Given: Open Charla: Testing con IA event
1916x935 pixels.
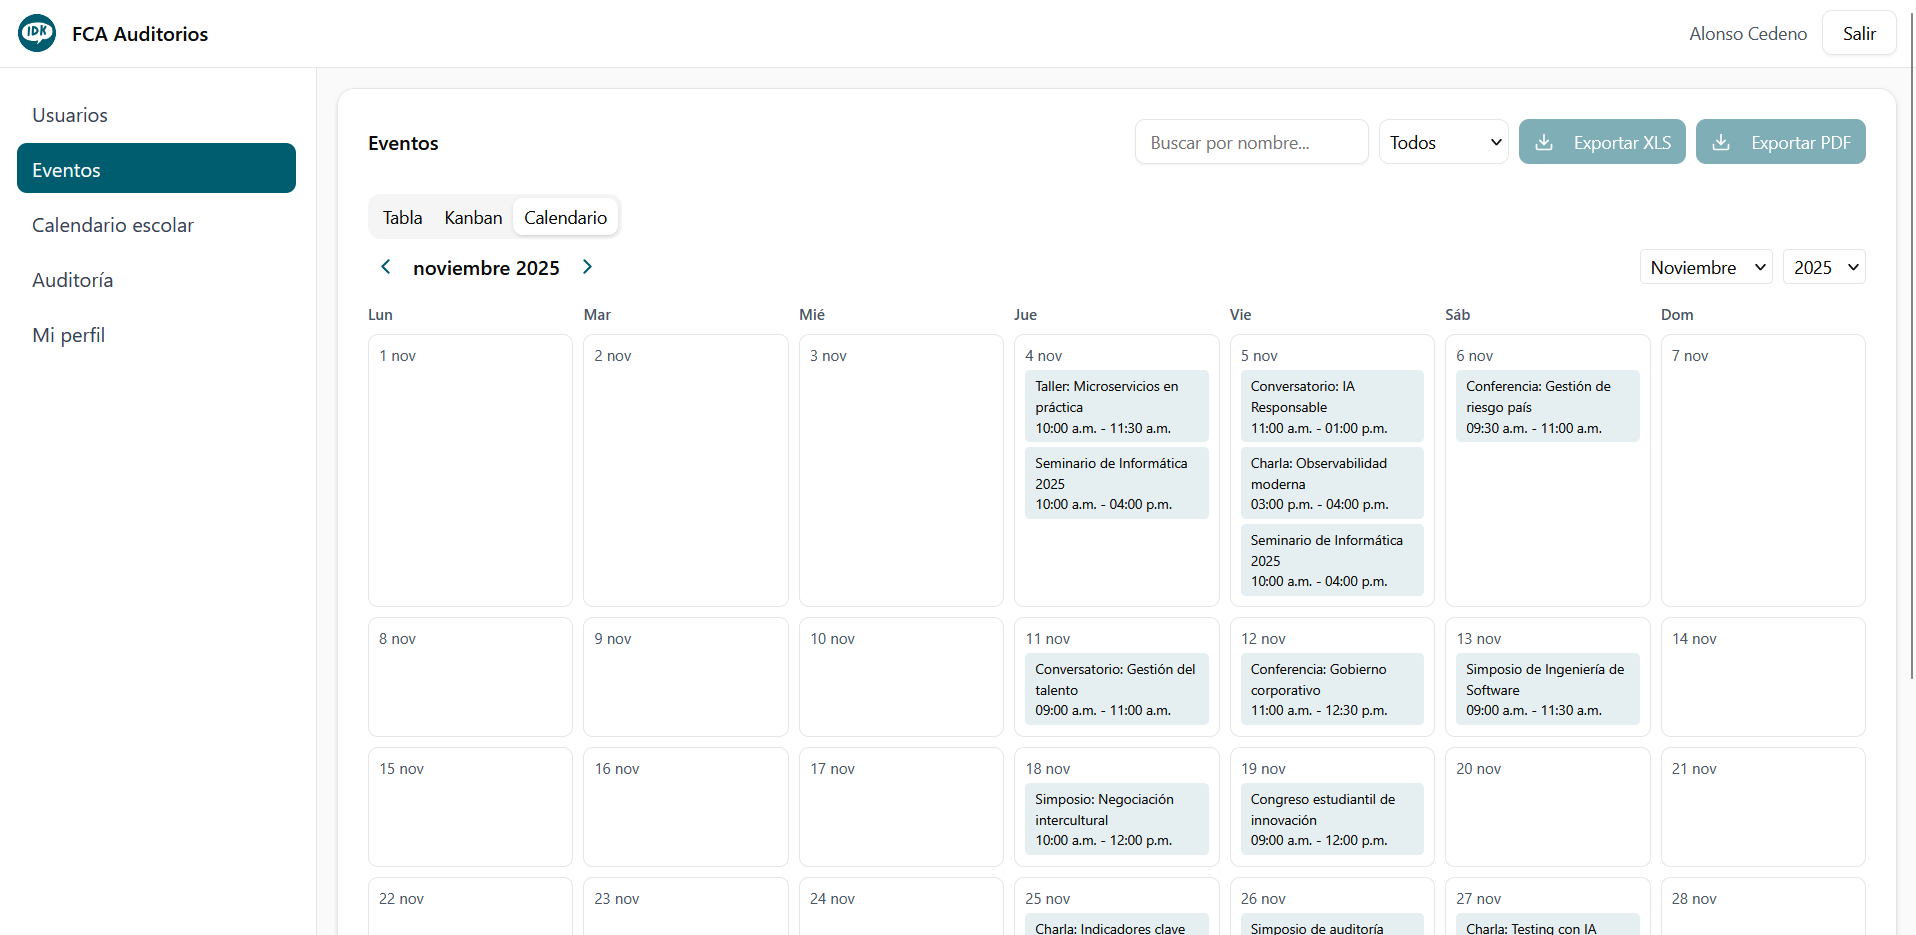Looking at the screenshot, I should (1547, 925).
